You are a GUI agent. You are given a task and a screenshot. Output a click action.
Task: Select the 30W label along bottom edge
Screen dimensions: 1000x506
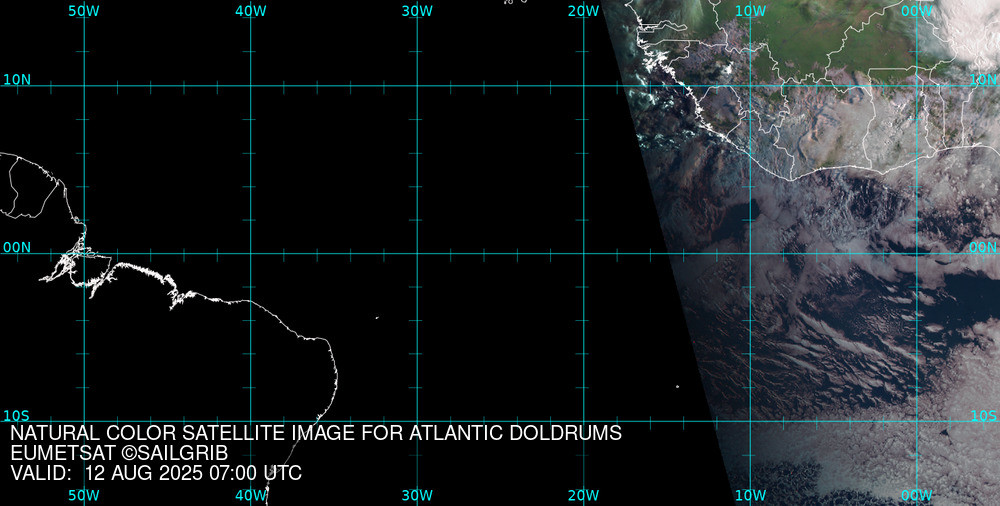pos(417,495)
